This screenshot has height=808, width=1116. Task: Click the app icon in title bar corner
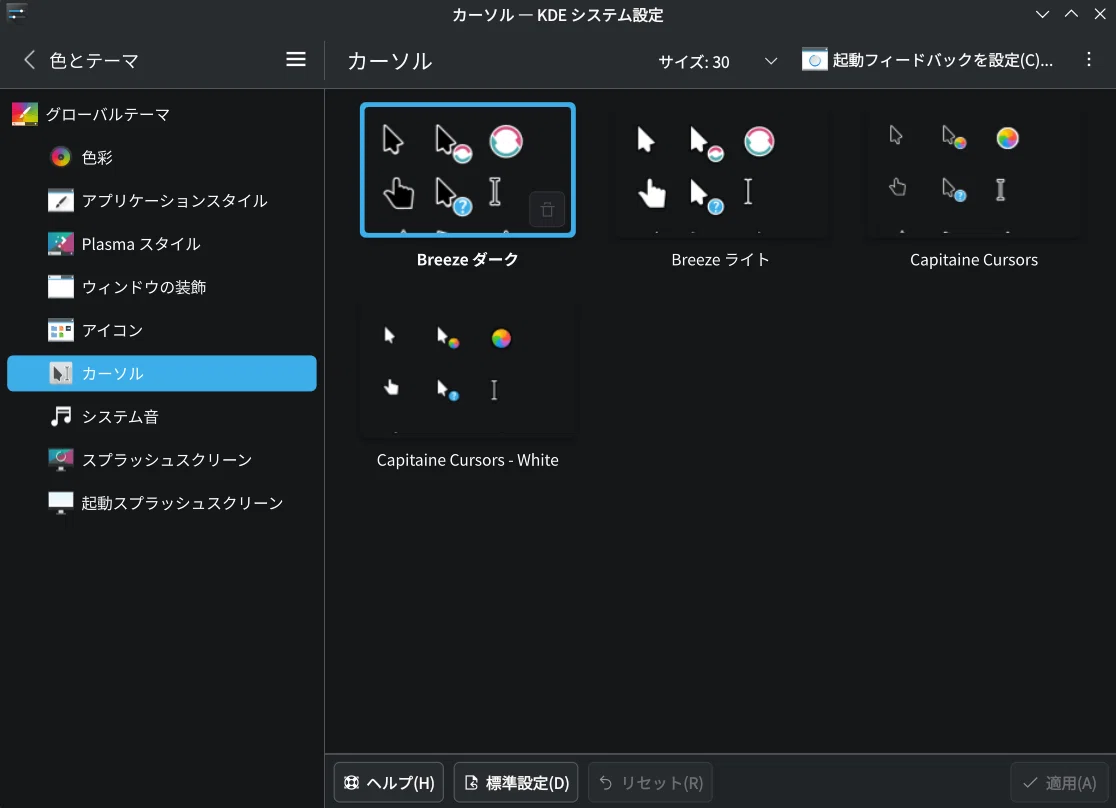tap(16, 14)
